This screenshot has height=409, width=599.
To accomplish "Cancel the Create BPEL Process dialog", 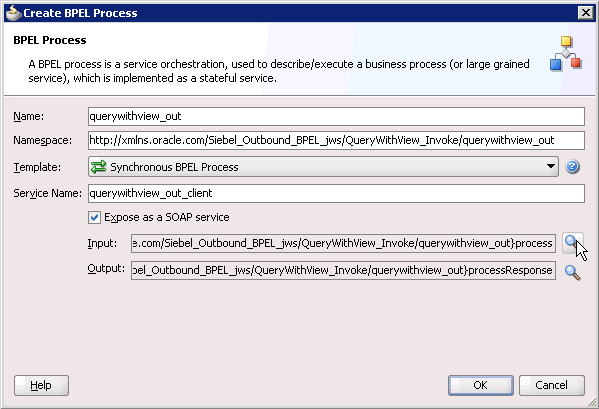I will pos(551,385).
